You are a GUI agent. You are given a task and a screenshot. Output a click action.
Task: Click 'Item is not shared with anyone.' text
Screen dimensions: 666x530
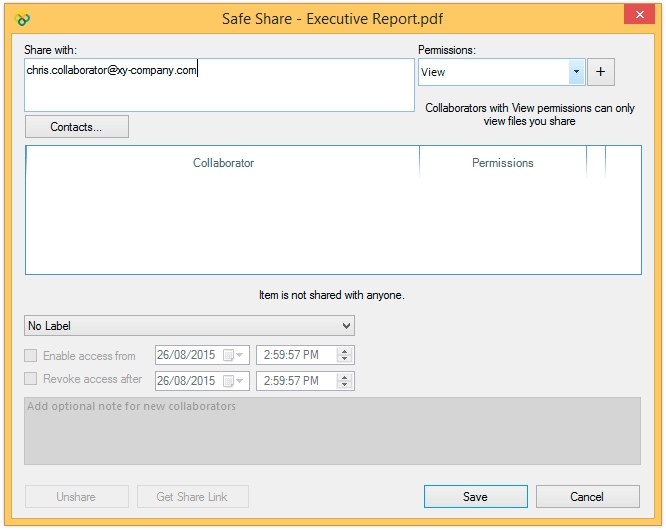tap(332, 295)
